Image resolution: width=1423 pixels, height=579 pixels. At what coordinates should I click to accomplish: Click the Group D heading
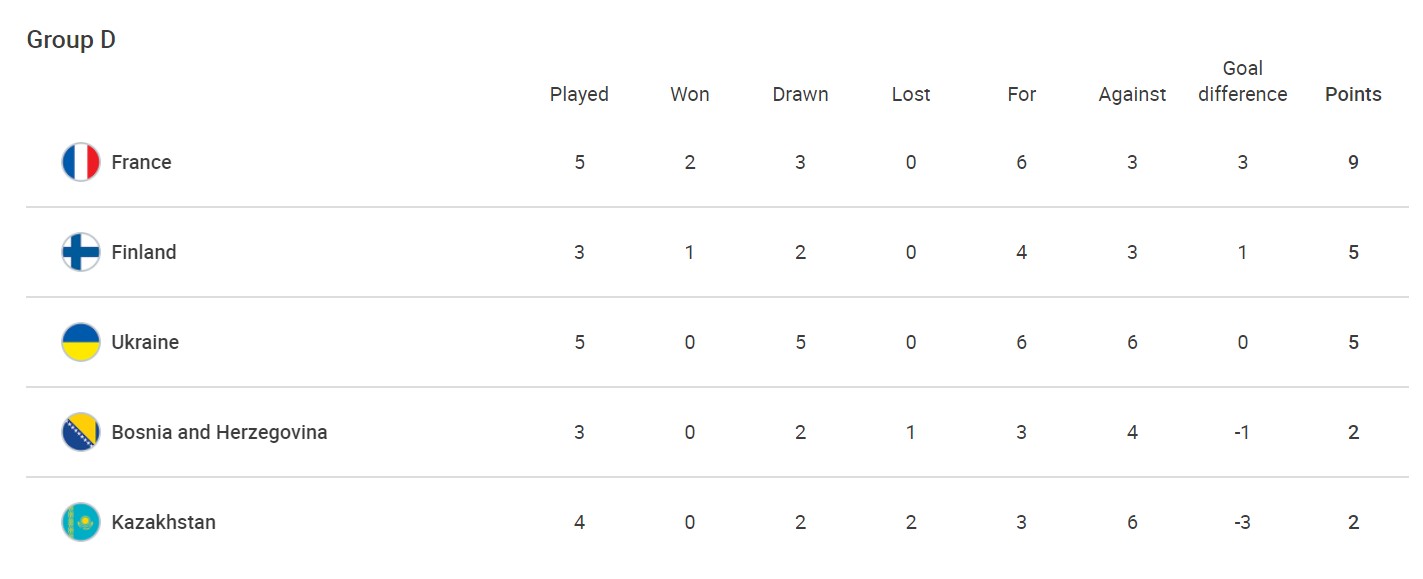point(71,40)
